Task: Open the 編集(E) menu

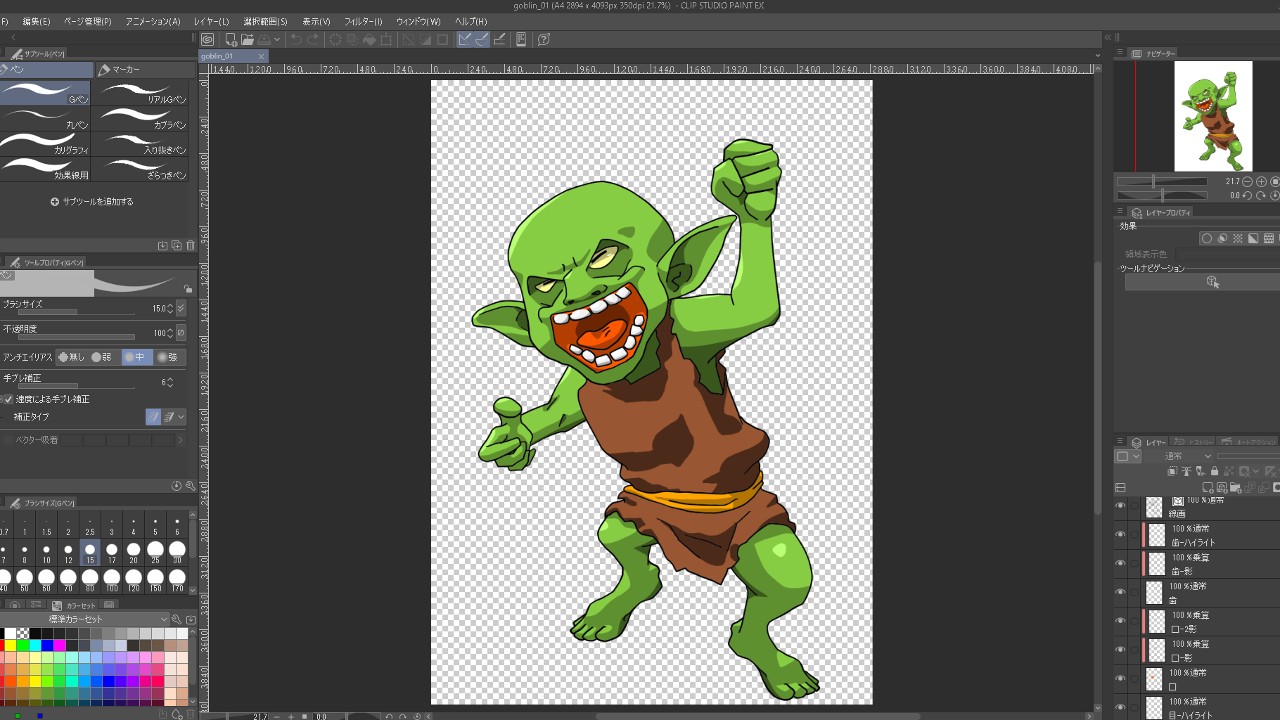Action: click(36, 21)
